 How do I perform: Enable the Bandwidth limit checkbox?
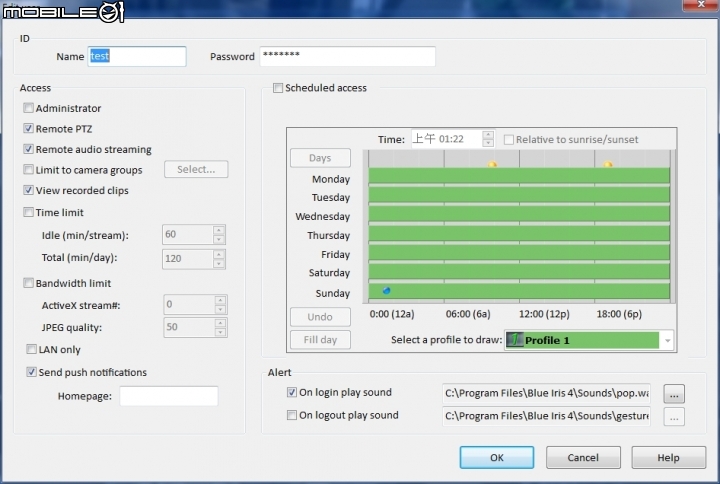[28, 283]
